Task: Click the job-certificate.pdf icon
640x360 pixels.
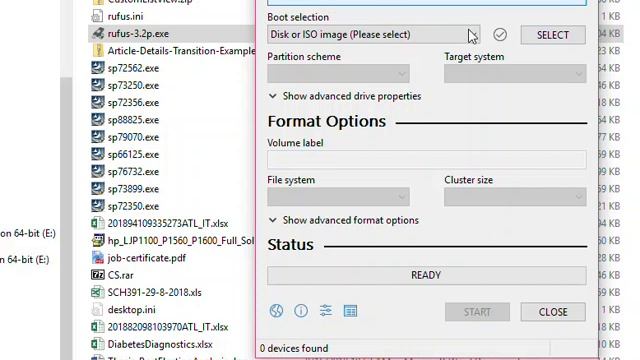Action: (98, 258)
